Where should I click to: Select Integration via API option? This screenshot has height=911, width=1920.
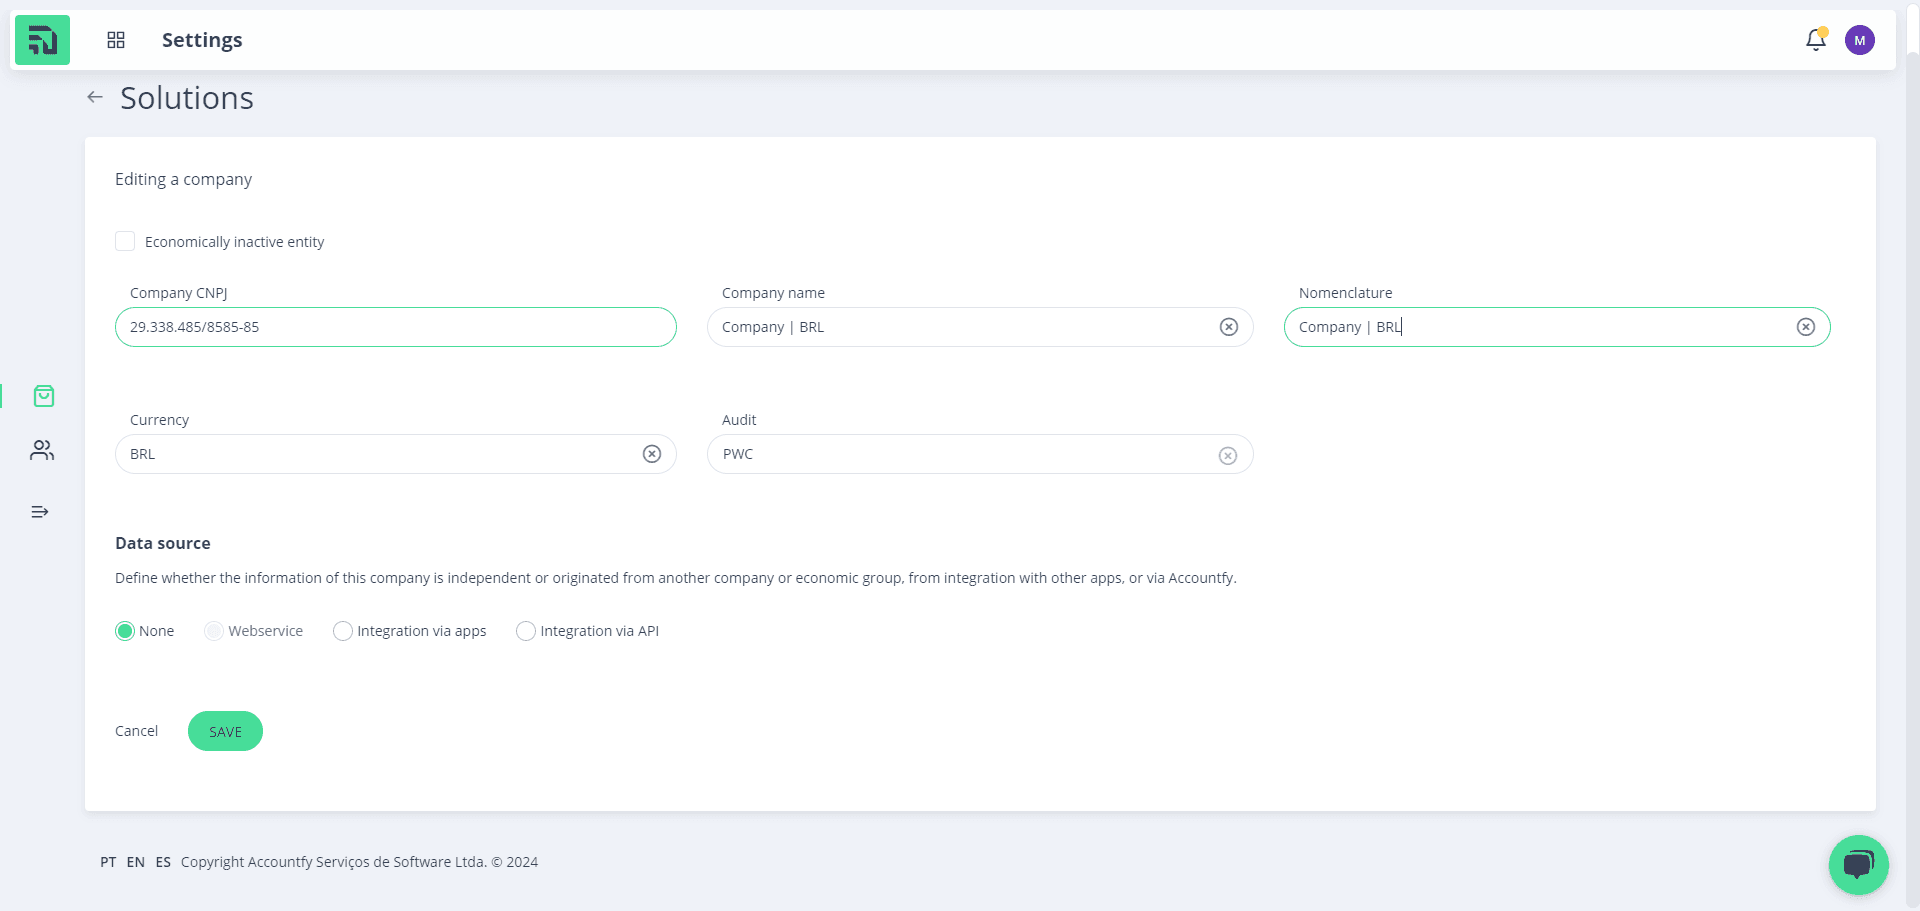526,631
